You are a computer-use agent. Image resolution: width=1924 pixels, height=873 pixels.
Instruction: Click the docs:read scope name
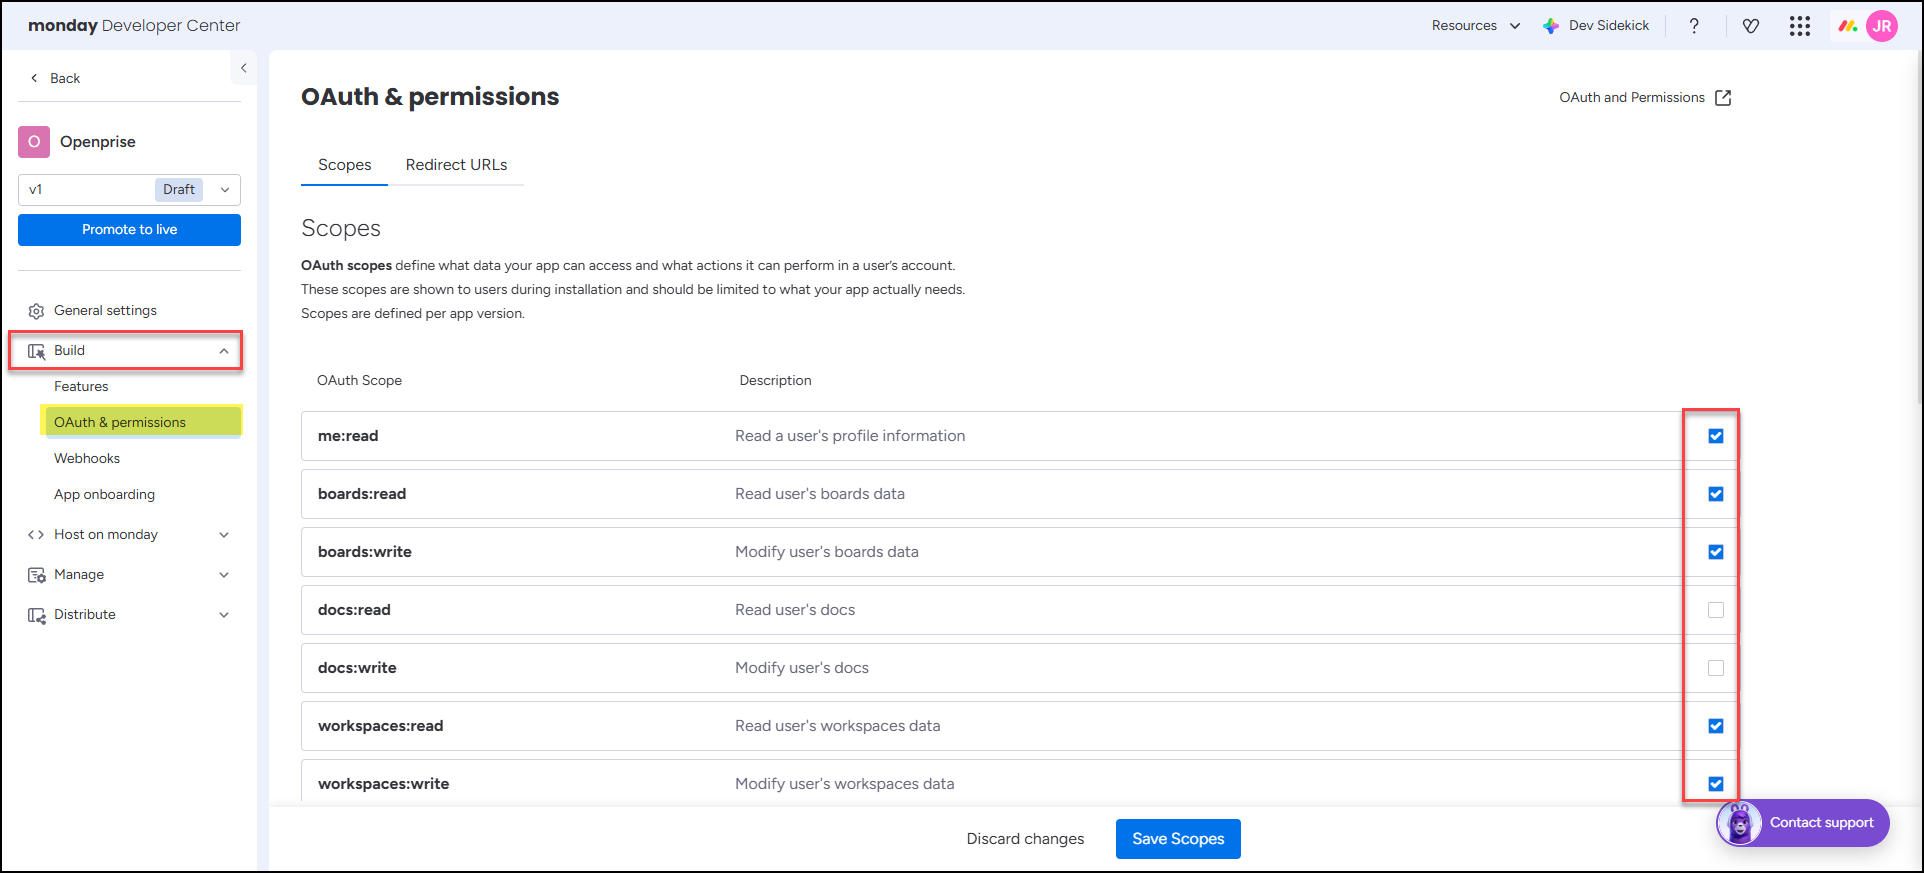(x=354, y=610)
